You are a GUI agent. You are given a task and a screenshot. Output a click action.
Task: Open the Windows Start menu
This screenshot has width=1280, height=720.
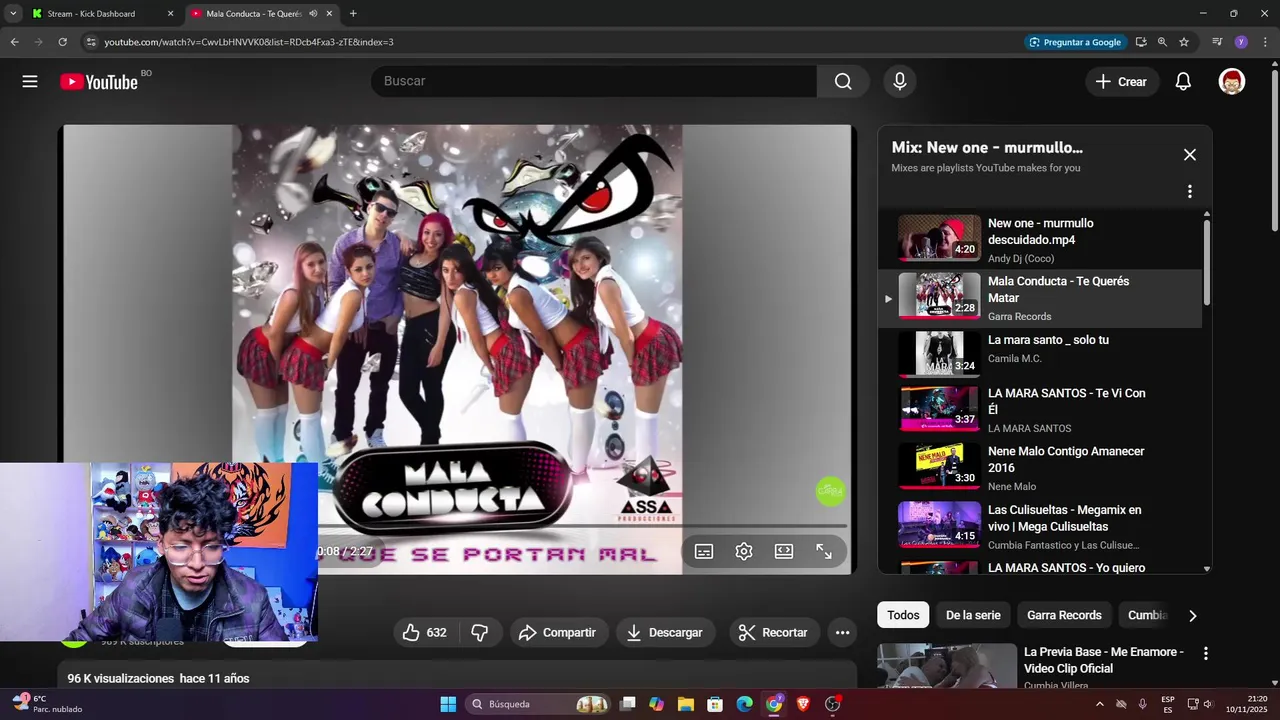click(448, 704)
